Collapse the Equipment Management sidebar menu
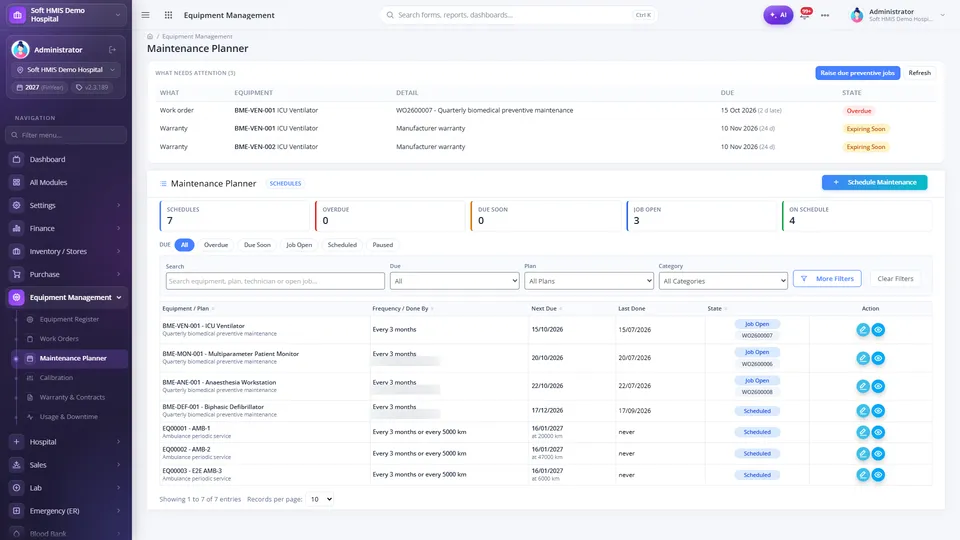The height and width of the screenshot is (540, 960). tap(66, 298)
